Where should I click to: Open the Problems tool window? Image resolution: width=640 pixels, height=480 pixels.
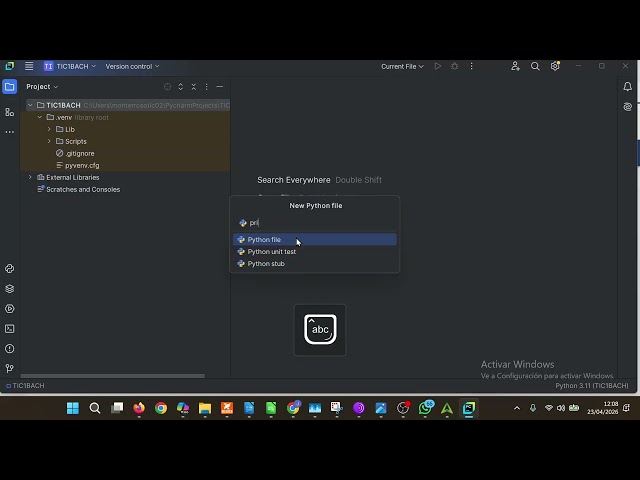coord(9,349)
